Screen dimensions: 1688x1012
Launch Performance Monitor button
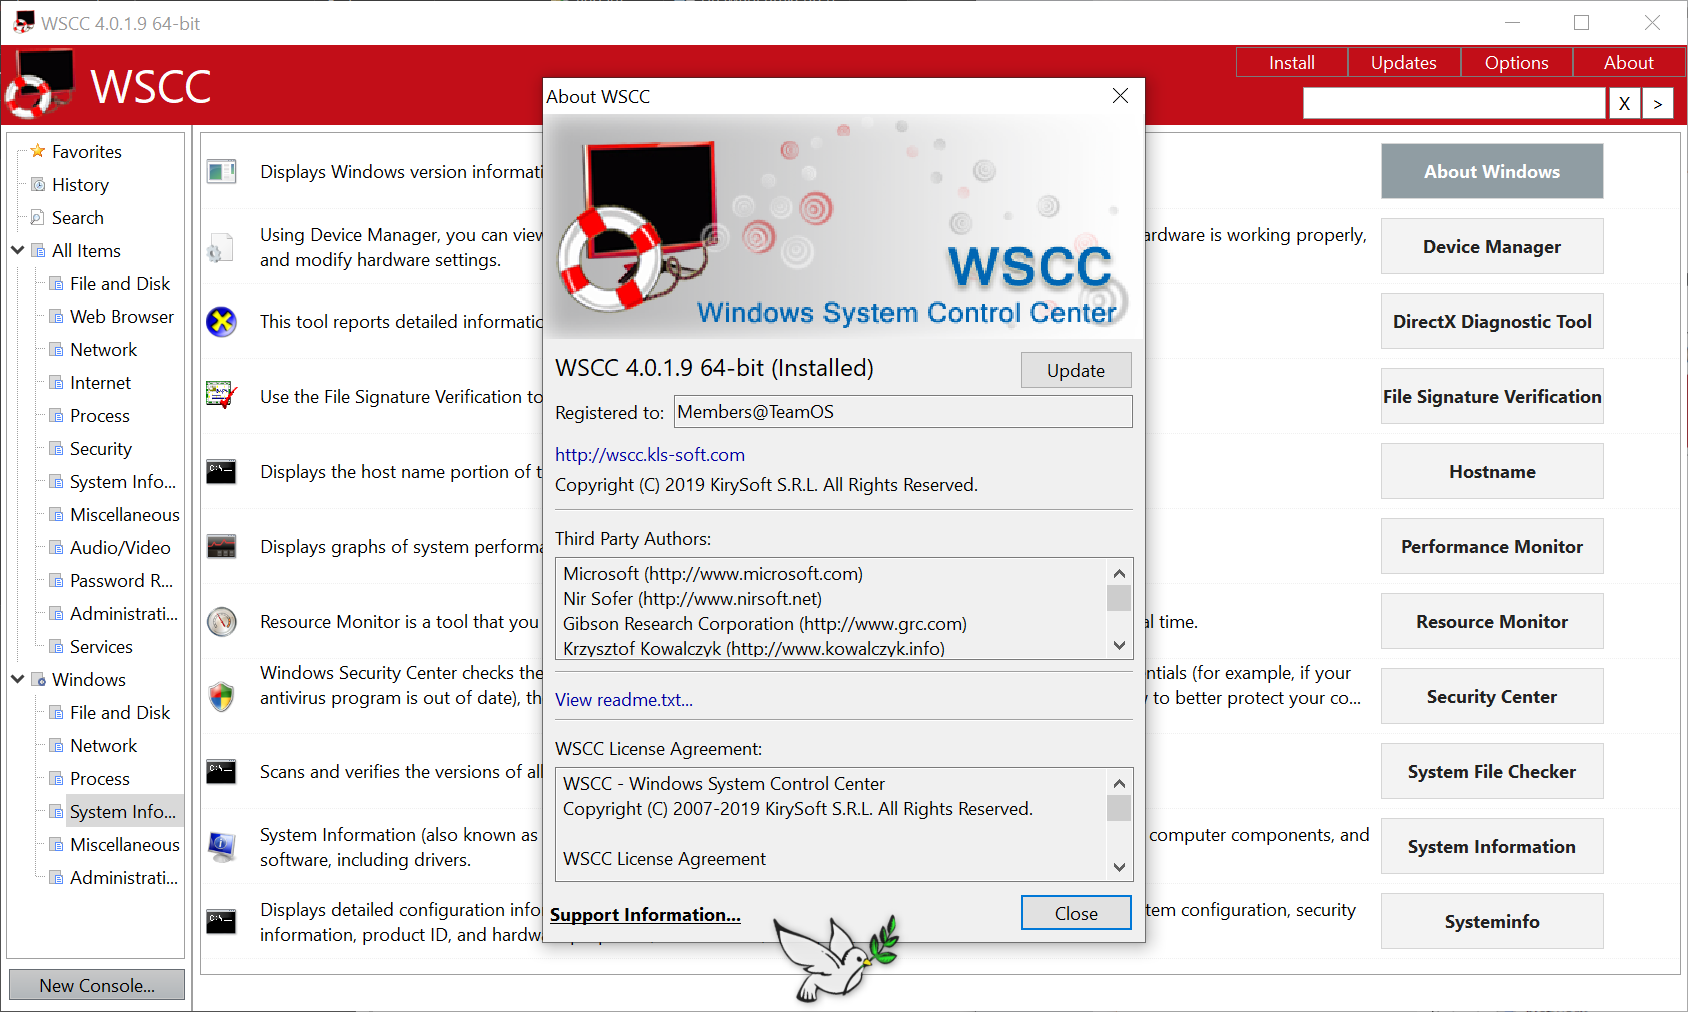click(x=1492, y=546)
